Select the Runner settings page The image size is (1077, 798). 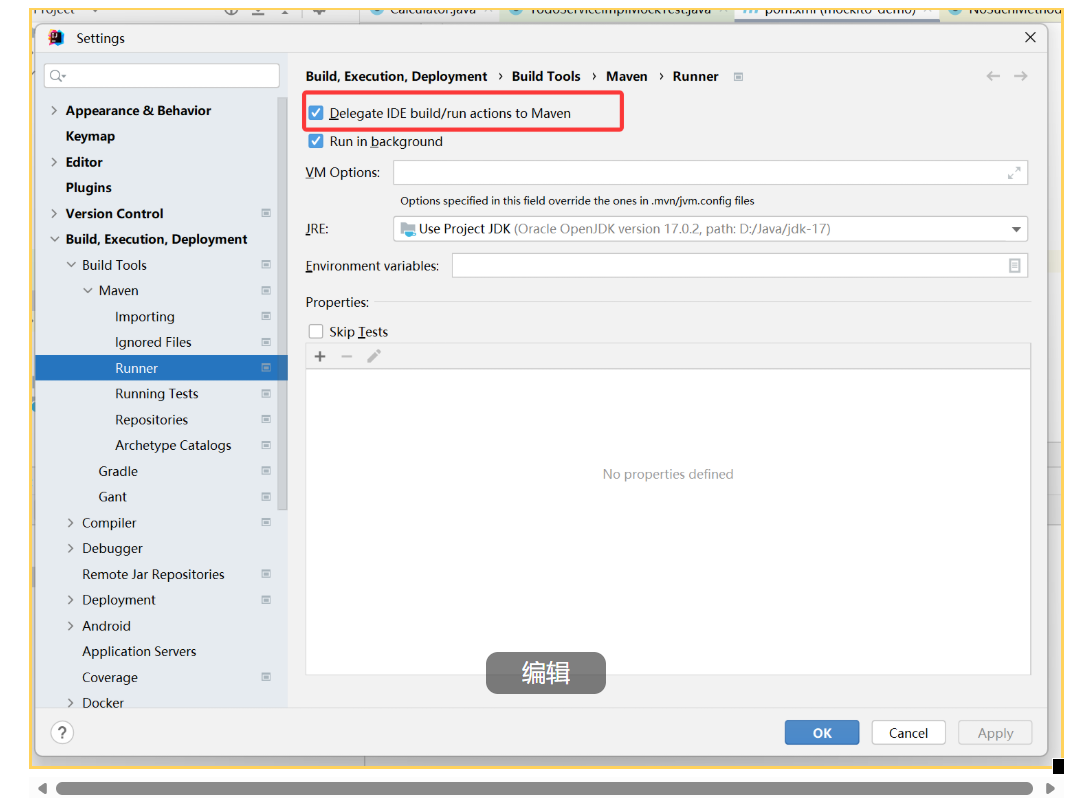tap(161, 368)
